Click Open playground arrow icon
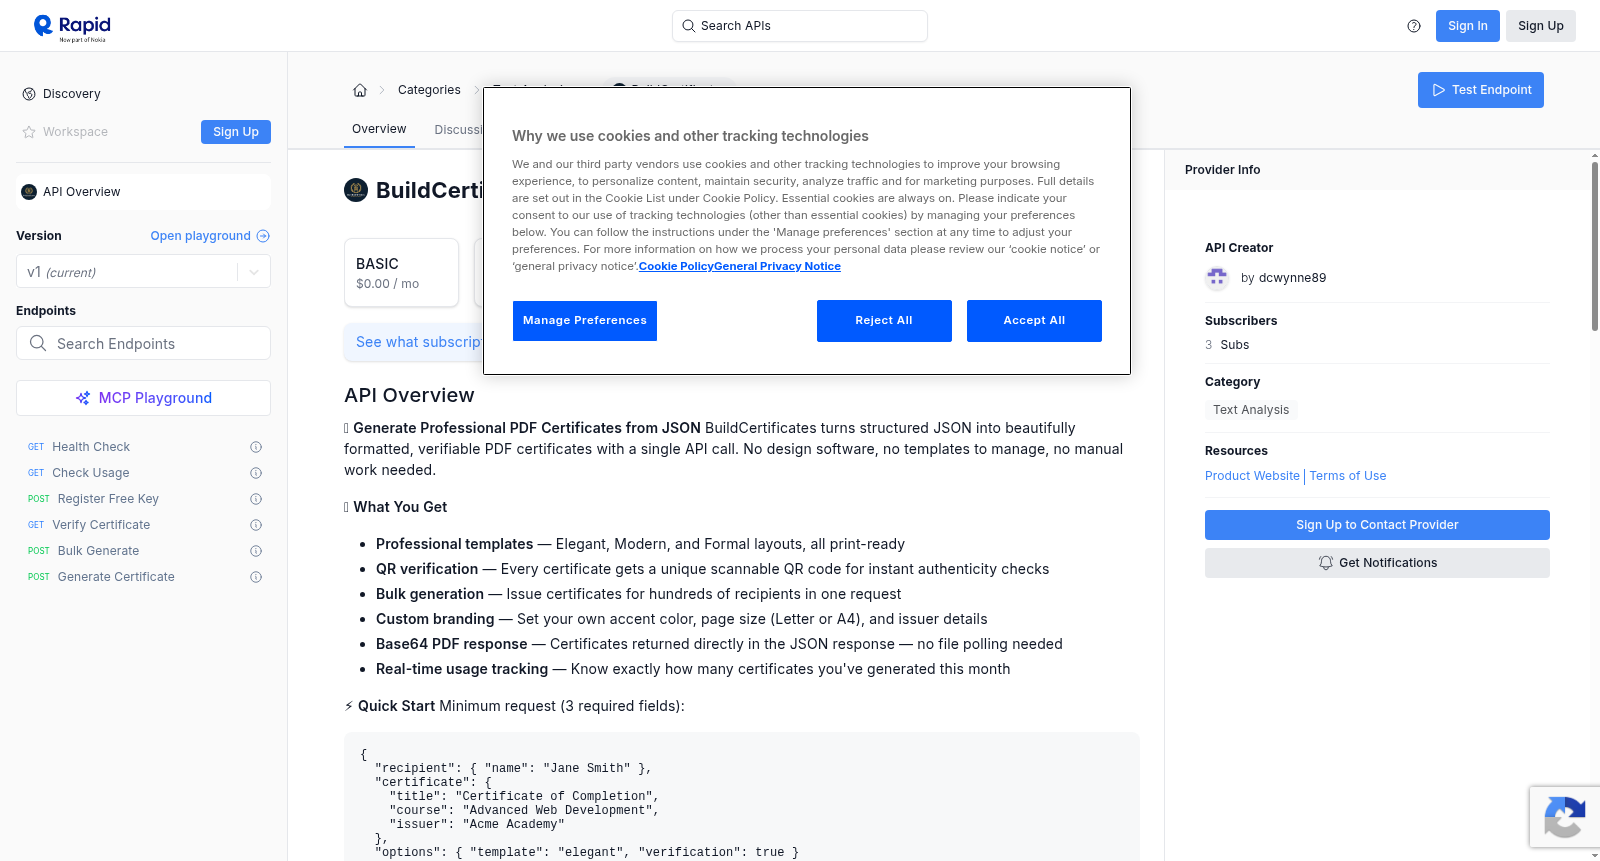The width and height of the screenshot is (1600, 861). coord(263,236)
